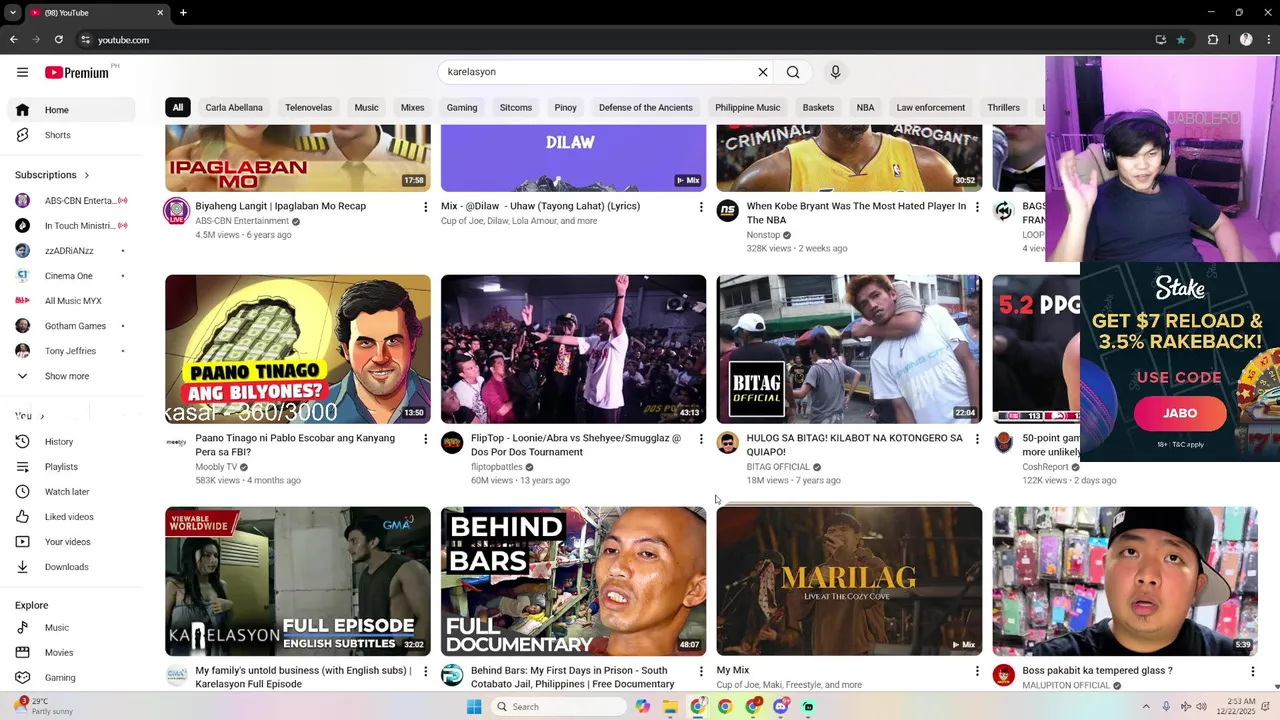The width and height of the screenshot is (1280, 720).
Task: Open File Explorer from the taskbar
Action: (x=670, y=707)
